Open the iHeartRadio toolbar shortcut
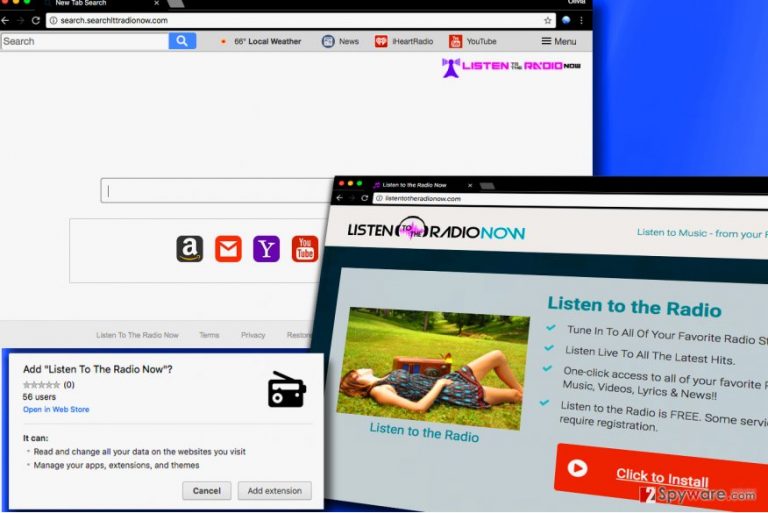The image size is (768, 513). (404, 42)
